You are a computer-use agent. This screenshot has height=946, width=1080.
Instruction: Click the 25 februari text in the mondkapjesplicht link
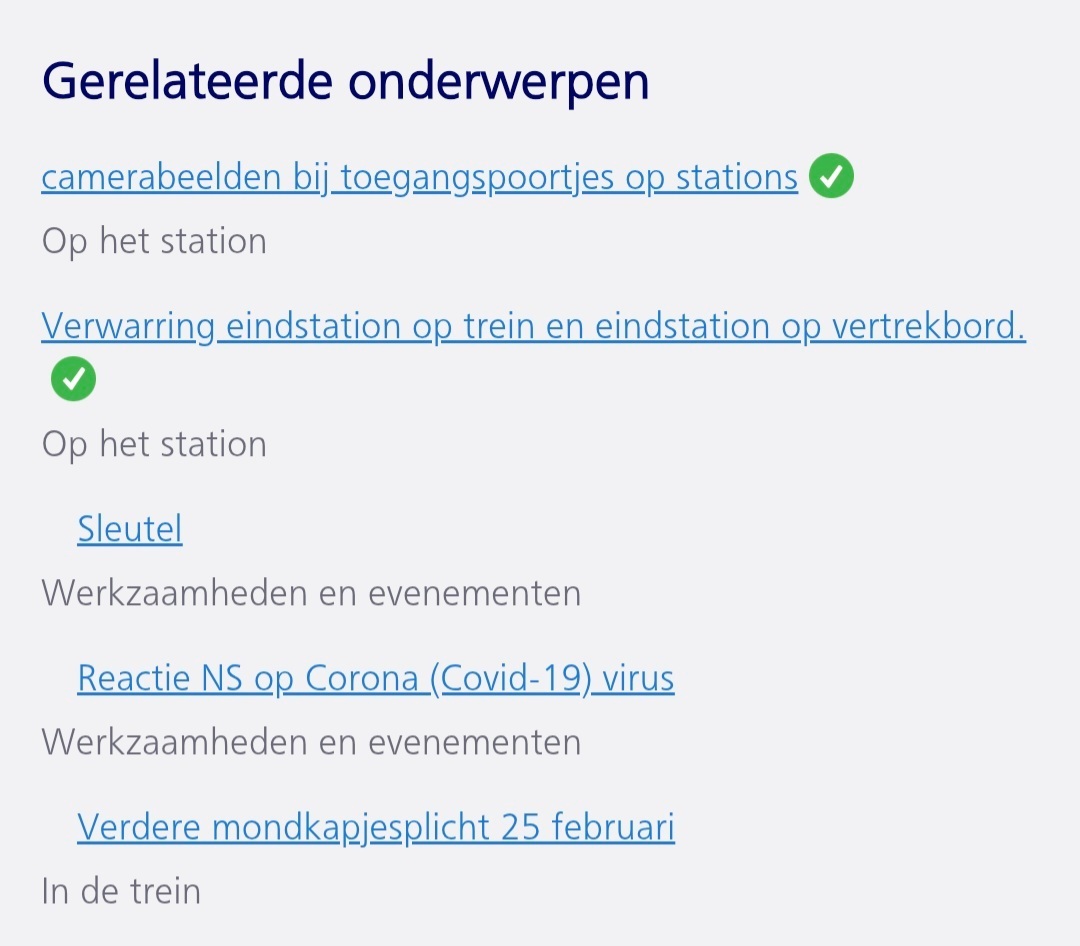click(588, 827)
